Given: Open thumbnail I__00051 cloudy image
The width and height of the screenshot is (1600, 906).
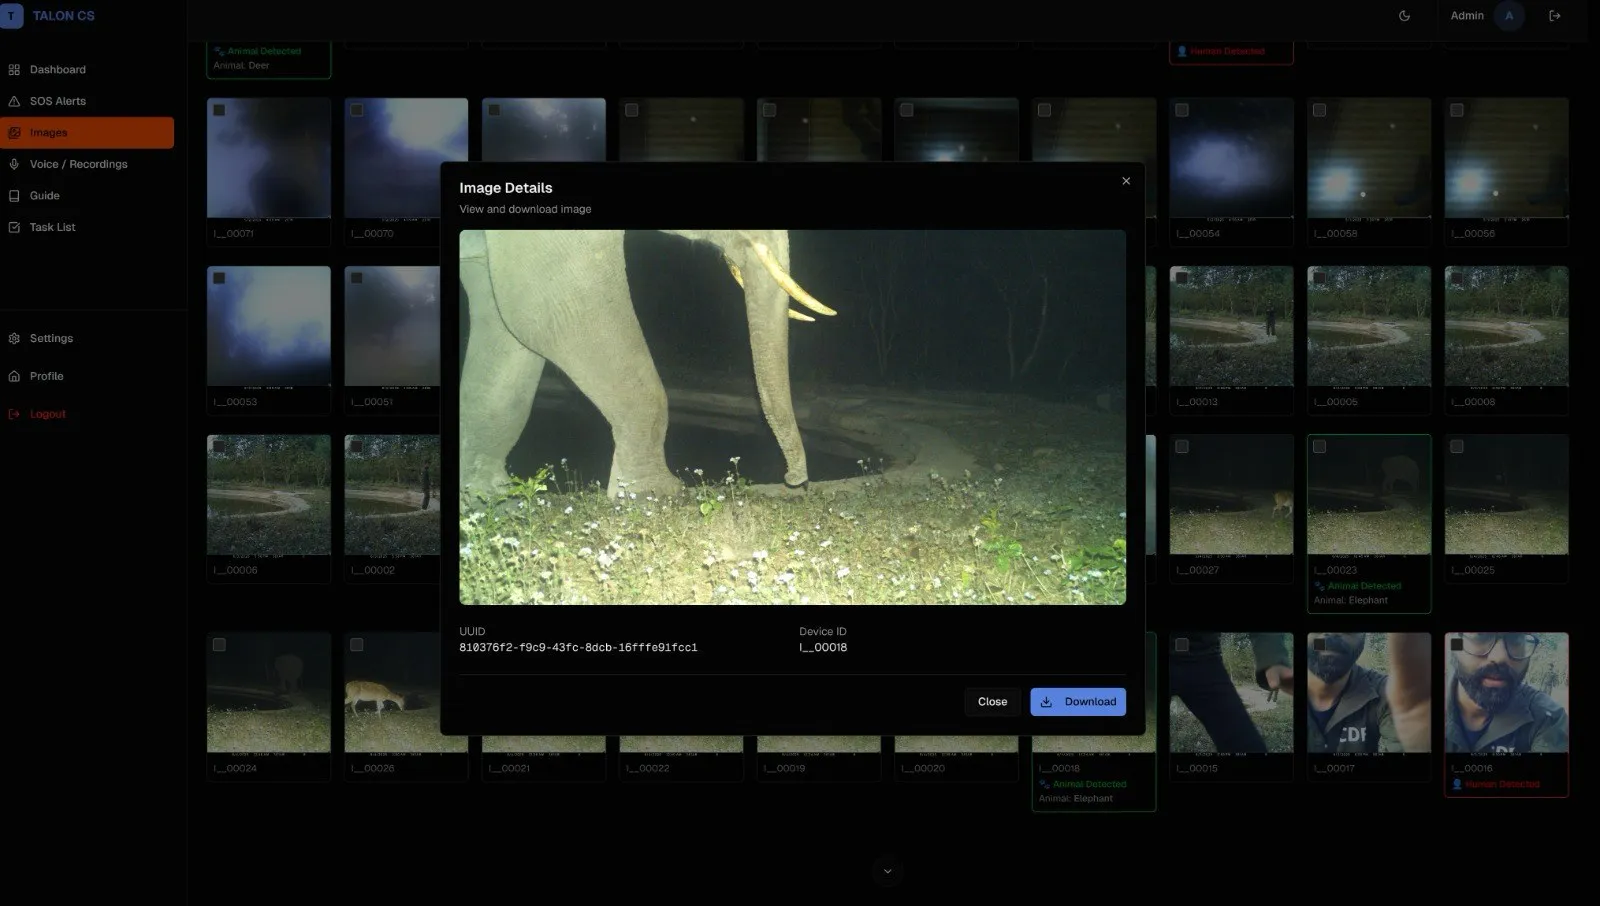Looking at the screenshot, I should (394, 327).
